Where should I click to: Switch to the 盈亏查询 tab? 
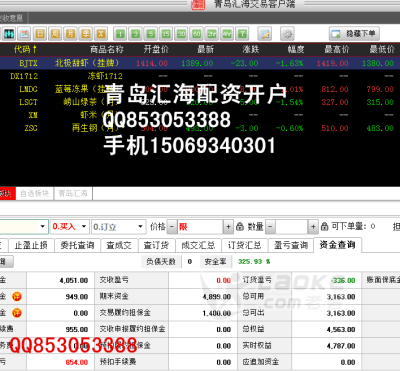tap(291, 245)
